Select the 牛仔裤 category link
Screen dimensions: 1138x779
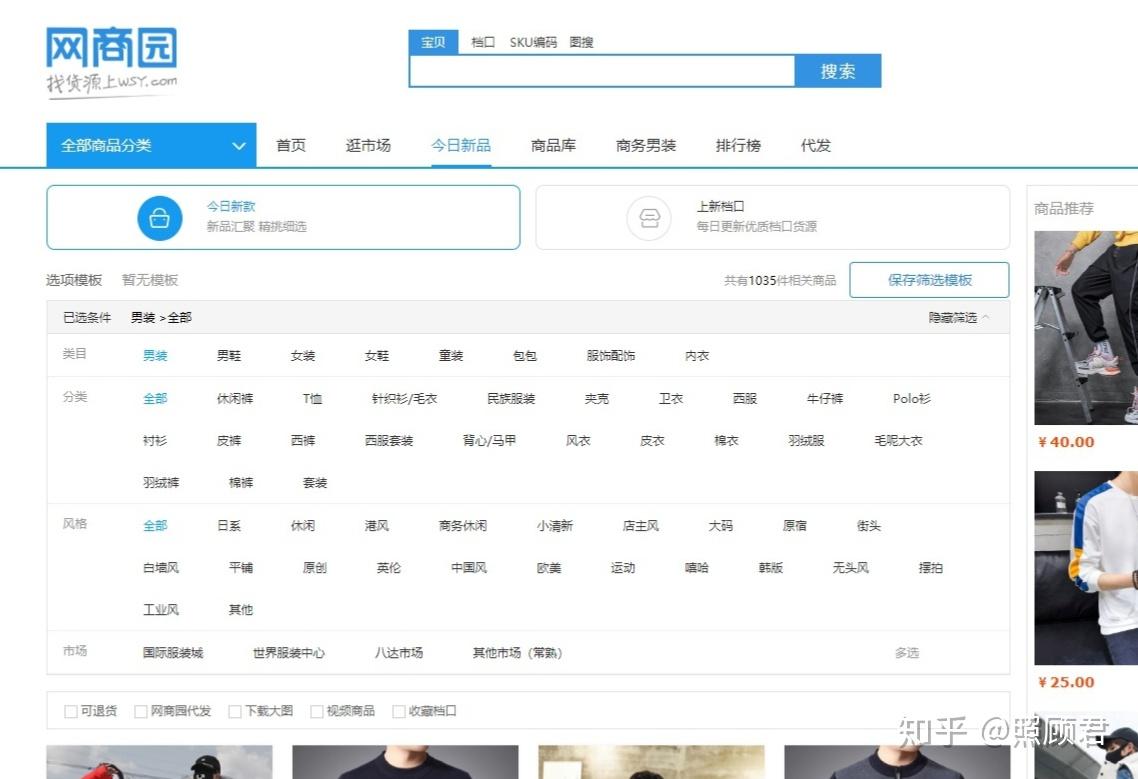tap(824, 399)
